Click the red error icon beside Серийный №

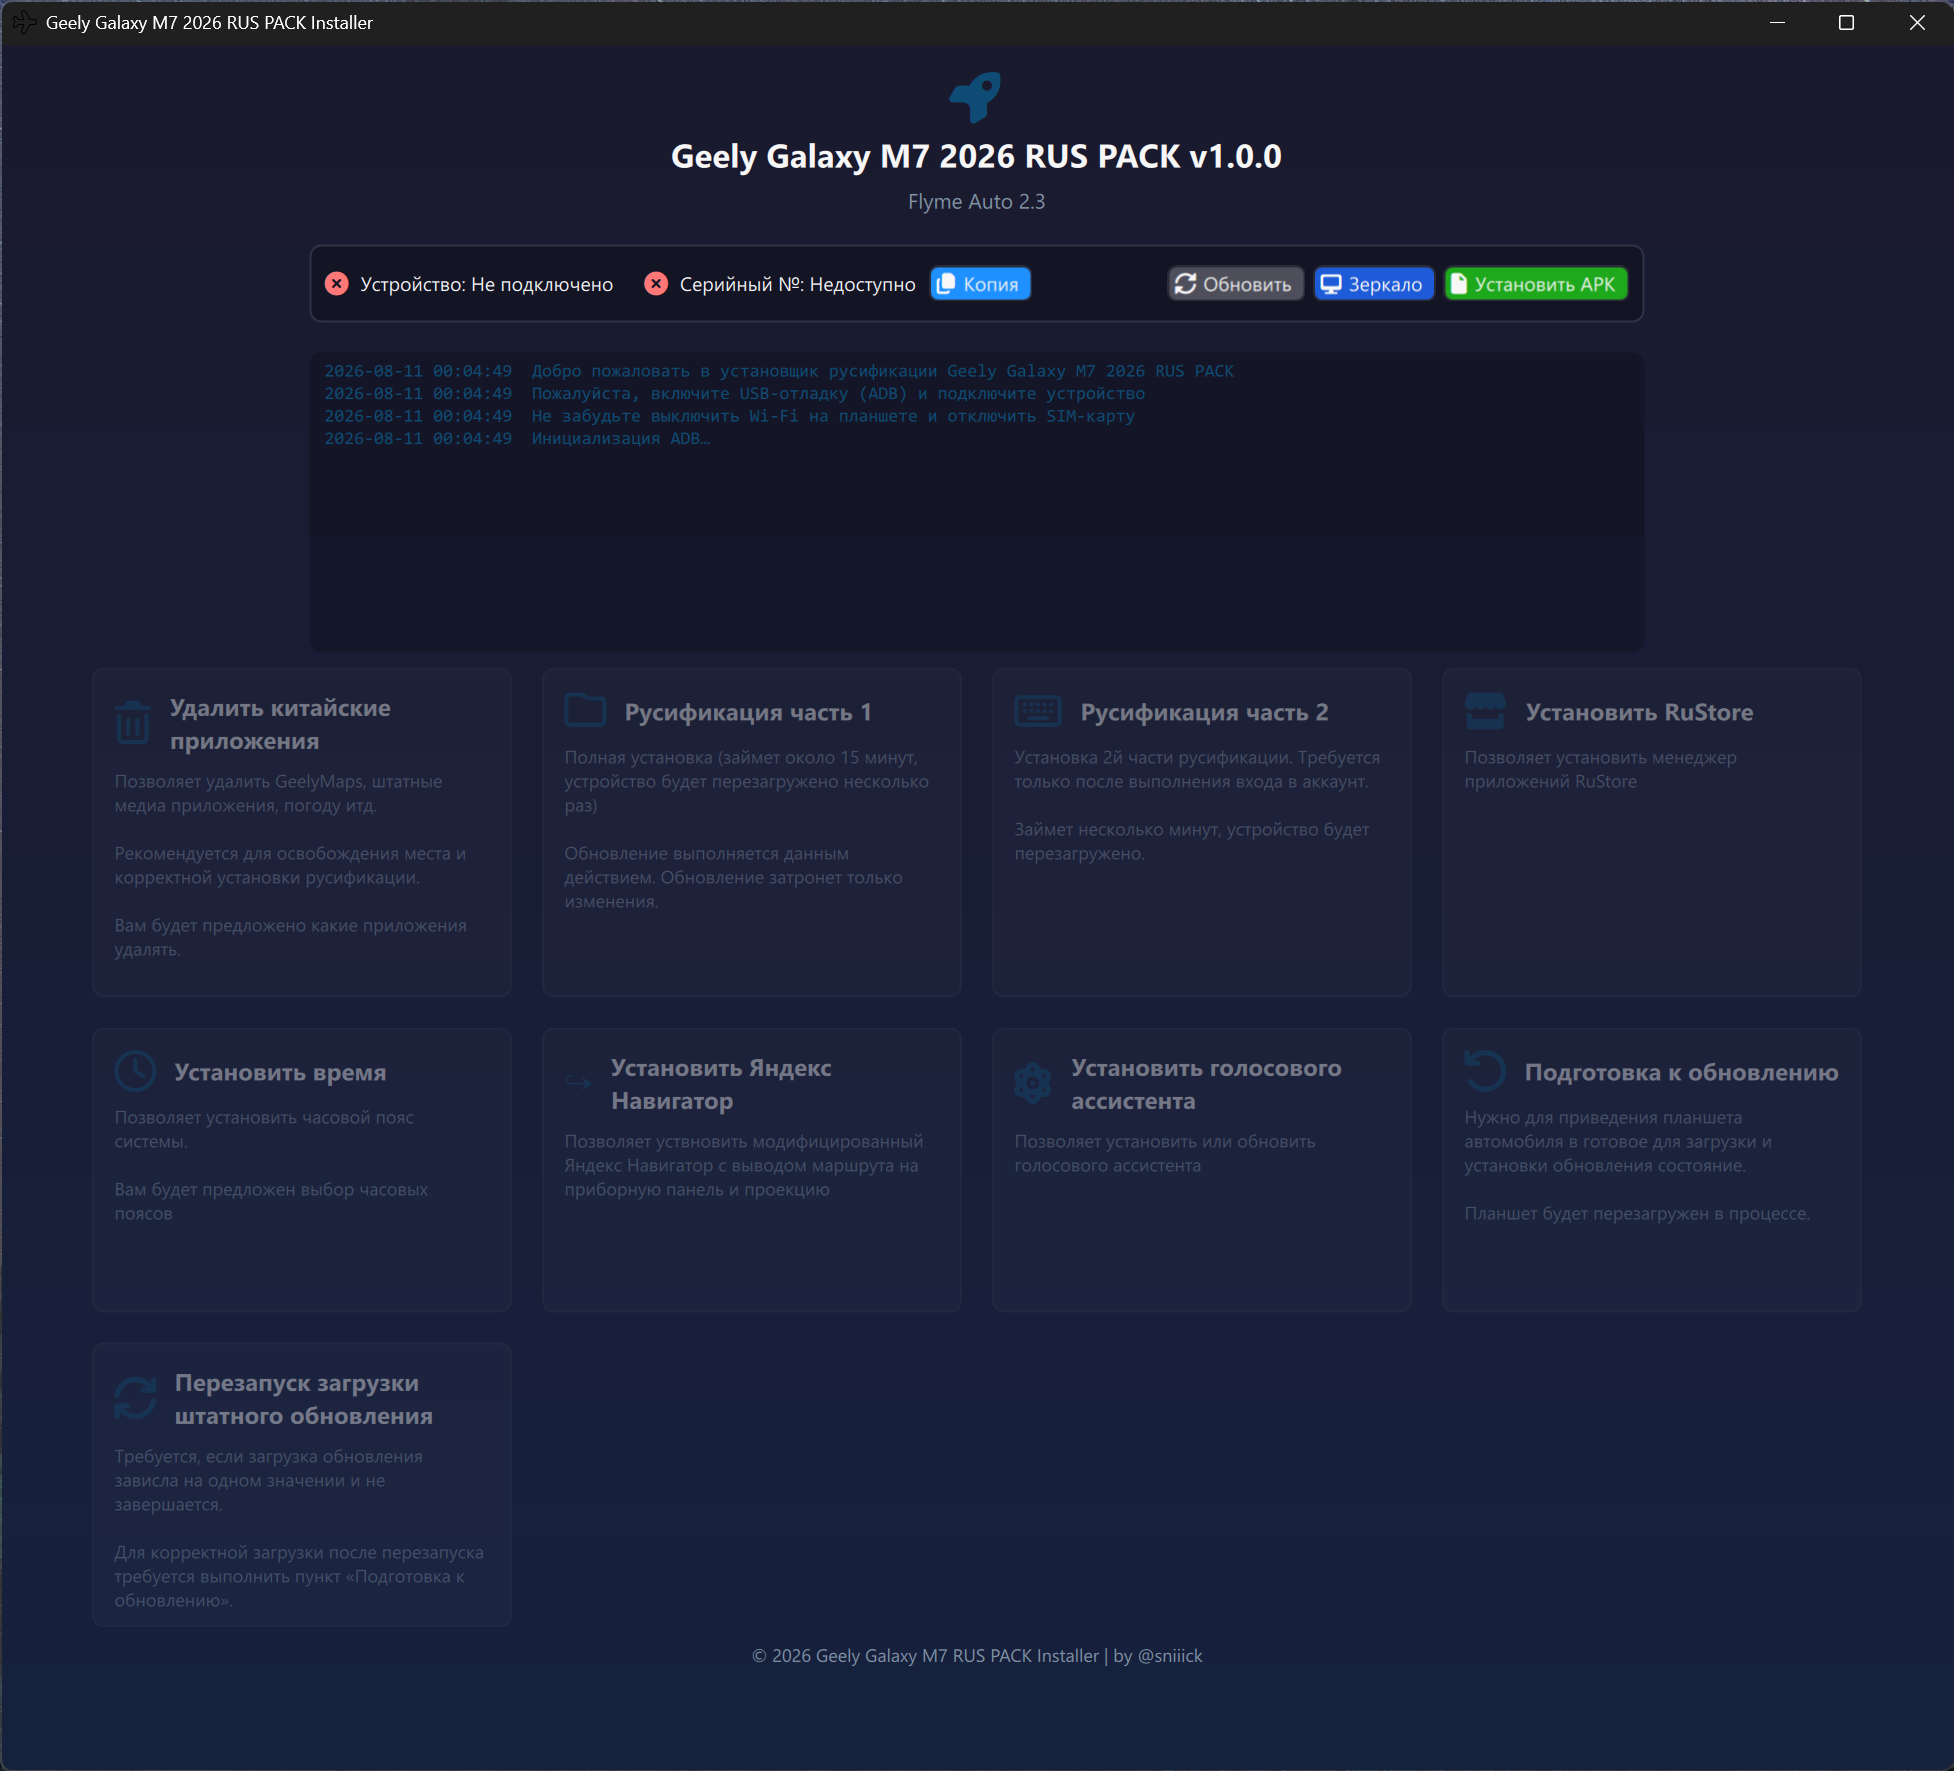point(656,284)
